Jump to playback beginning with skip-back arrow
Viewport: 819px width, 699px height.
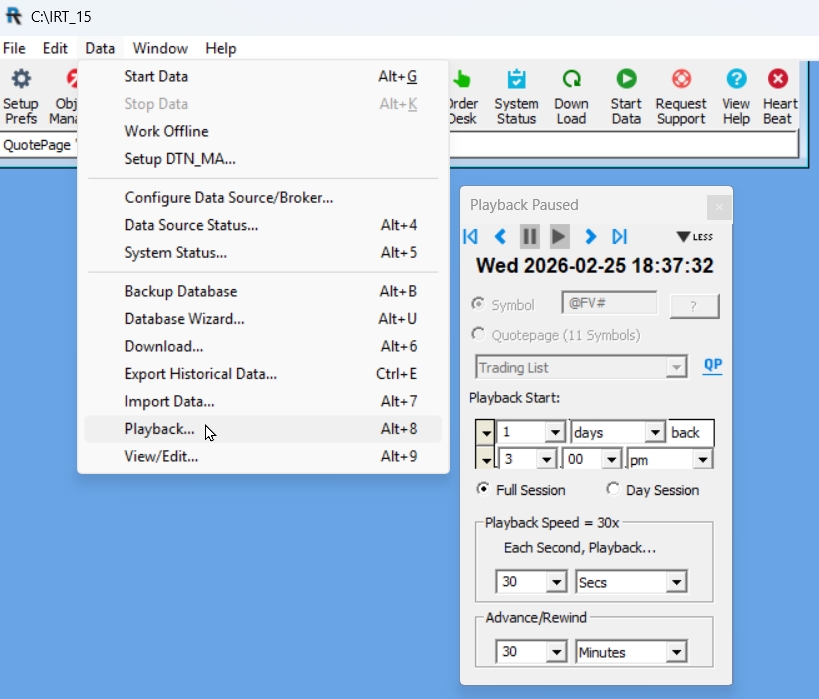tap(471, 237)
